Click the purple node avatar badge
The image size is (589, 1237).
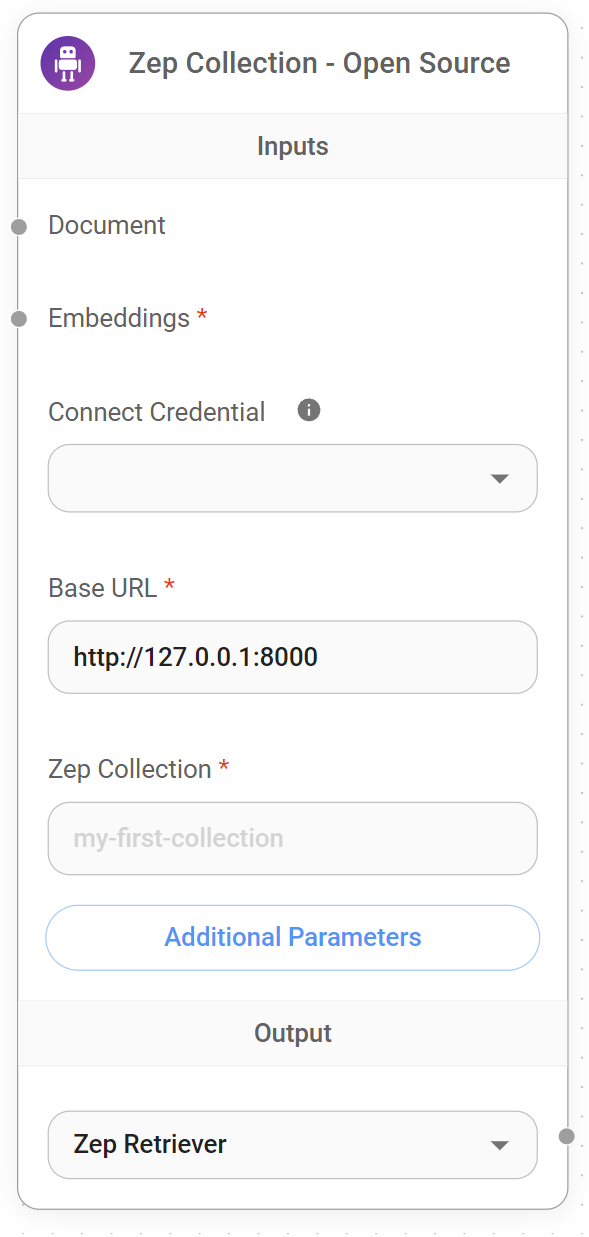66,62
